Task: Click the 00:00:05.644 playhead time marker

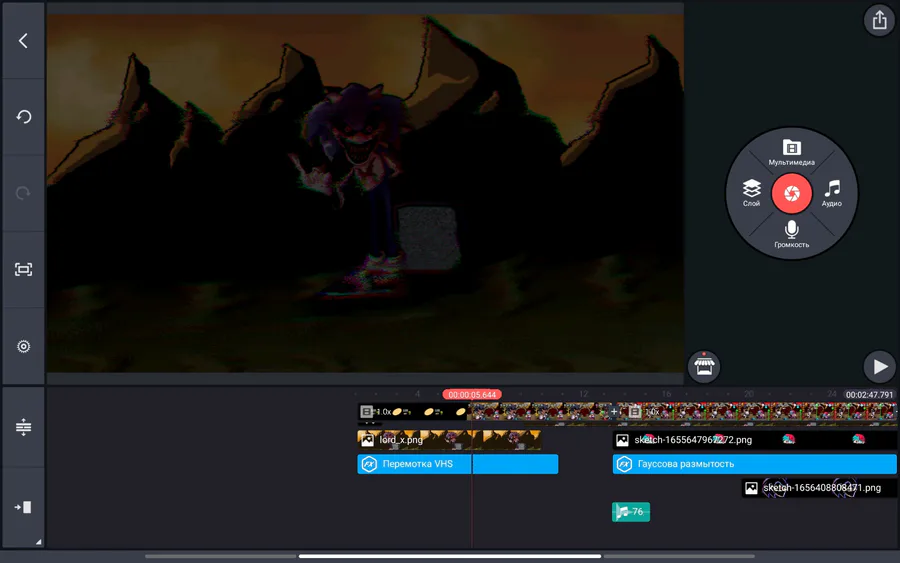Action: (x=472, y=395)
